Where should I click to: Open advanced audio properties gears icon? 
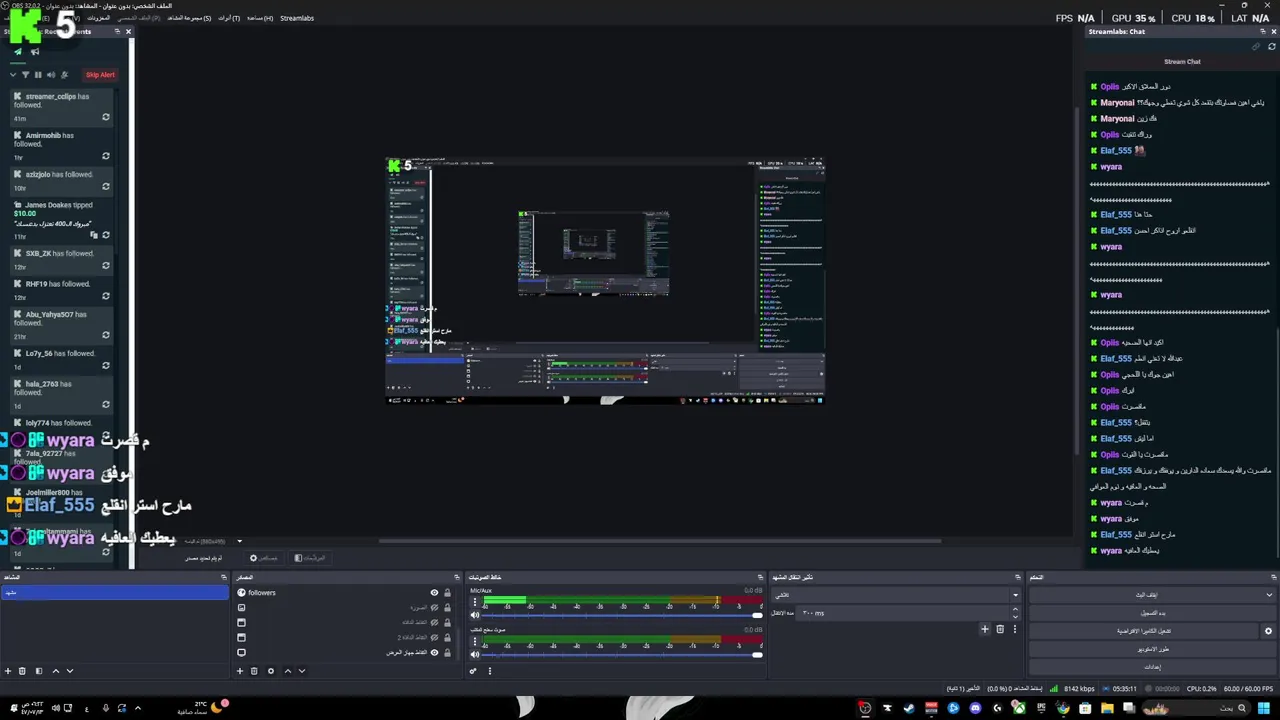[473, 671]
